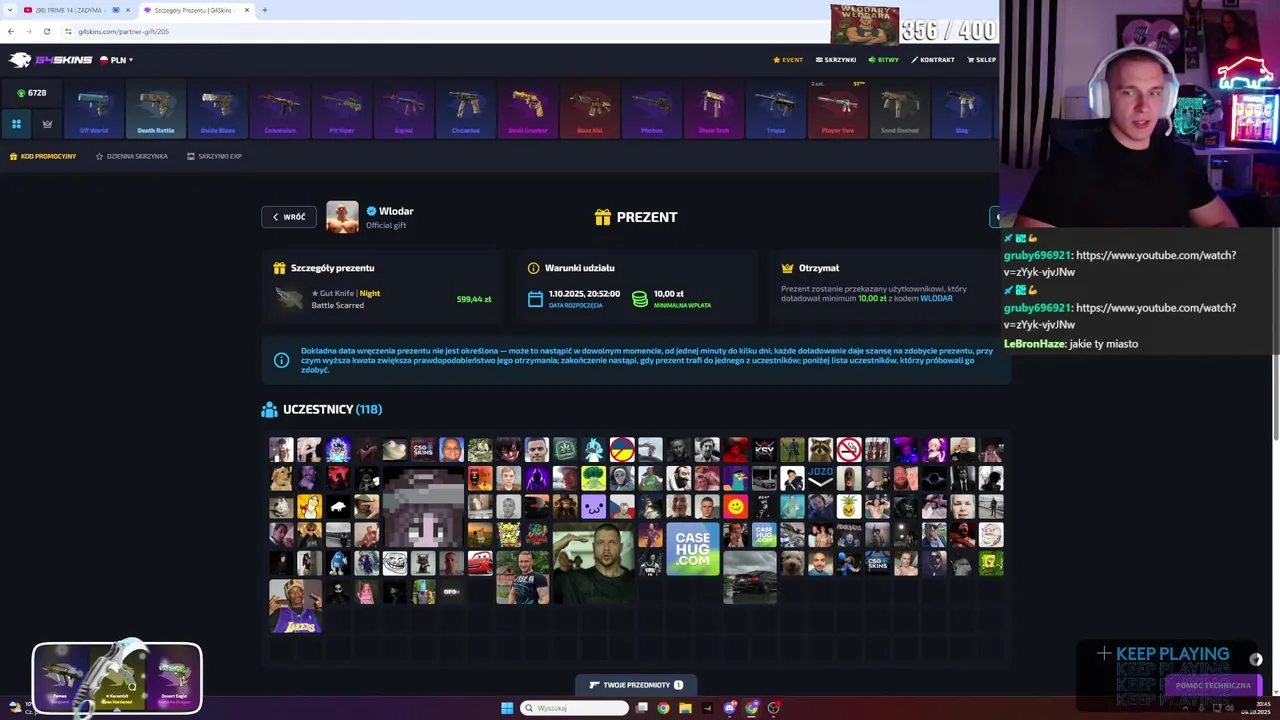Open the SKRZYNKI menu item
Viewport: 1280px width, 720px height.
[836, 60]
